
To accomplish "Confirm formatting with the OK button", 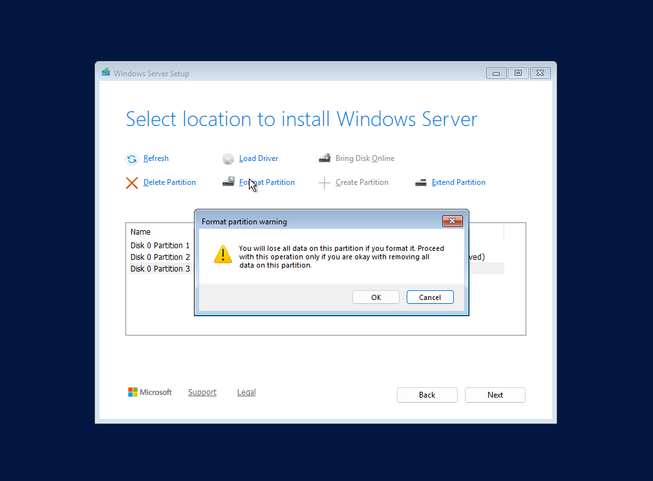I will 376,297.
